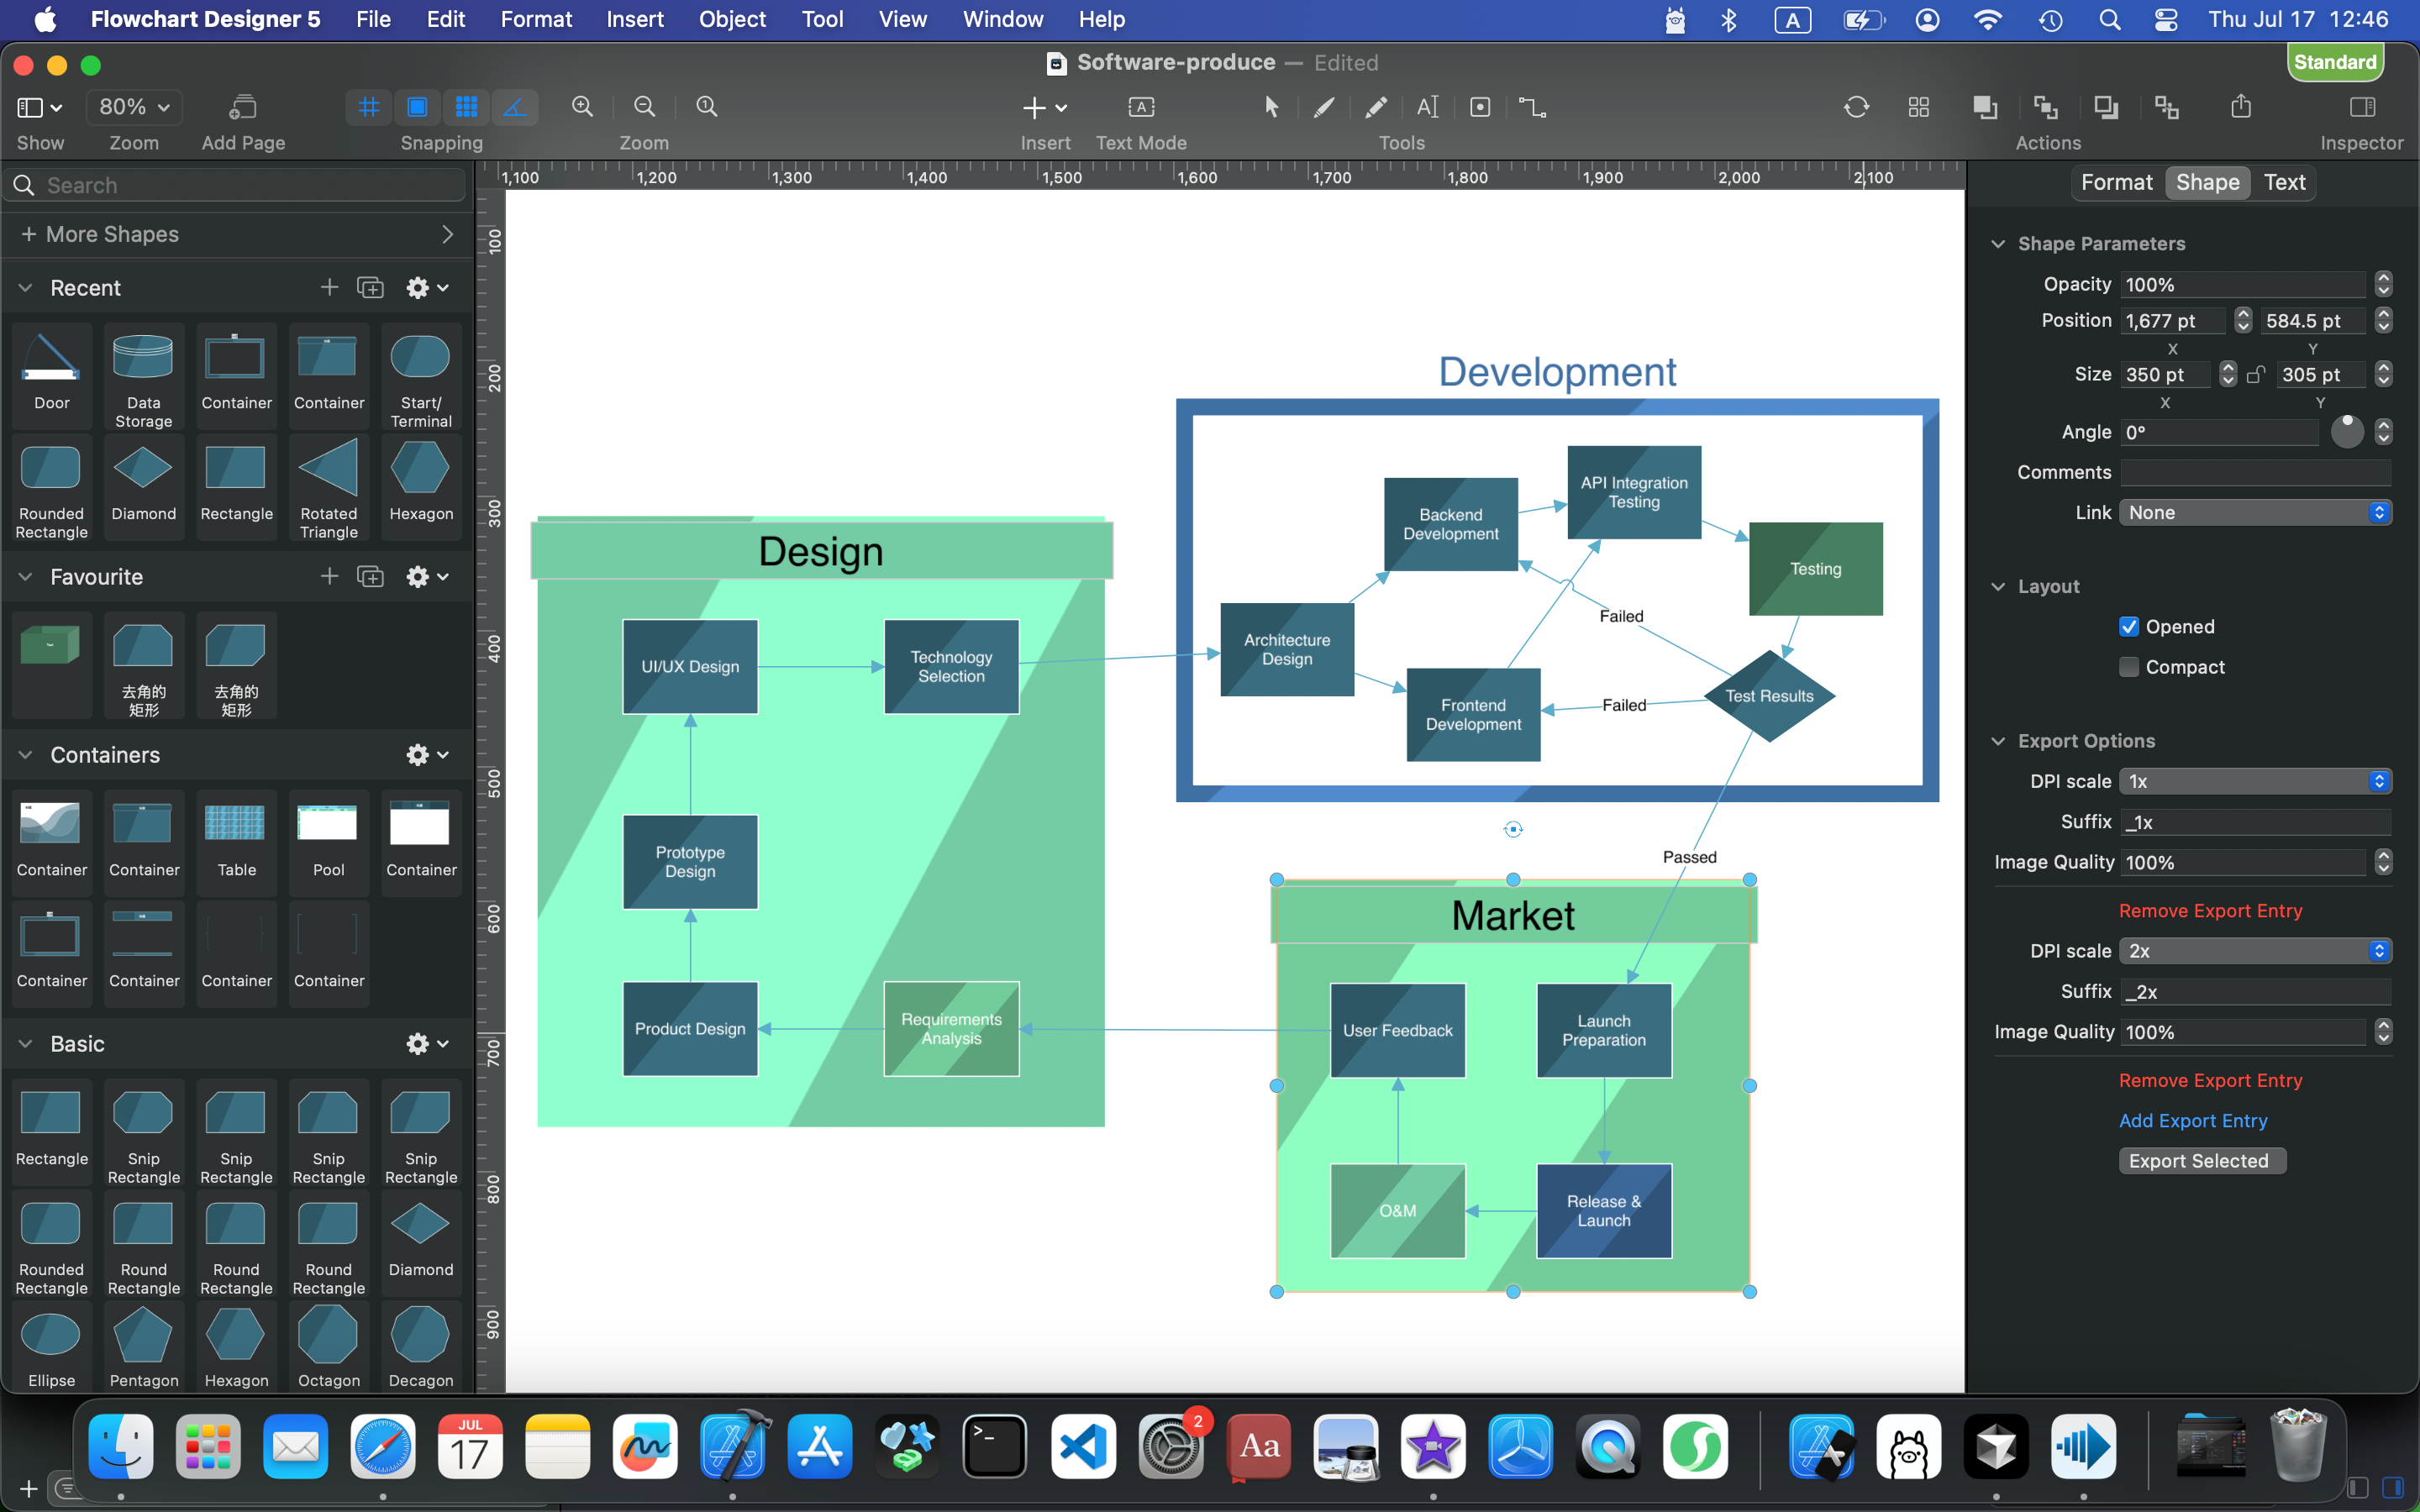Open the Show sidebar dropdown
This screenshot has height=1512, width=2420.
click(40, 107)
